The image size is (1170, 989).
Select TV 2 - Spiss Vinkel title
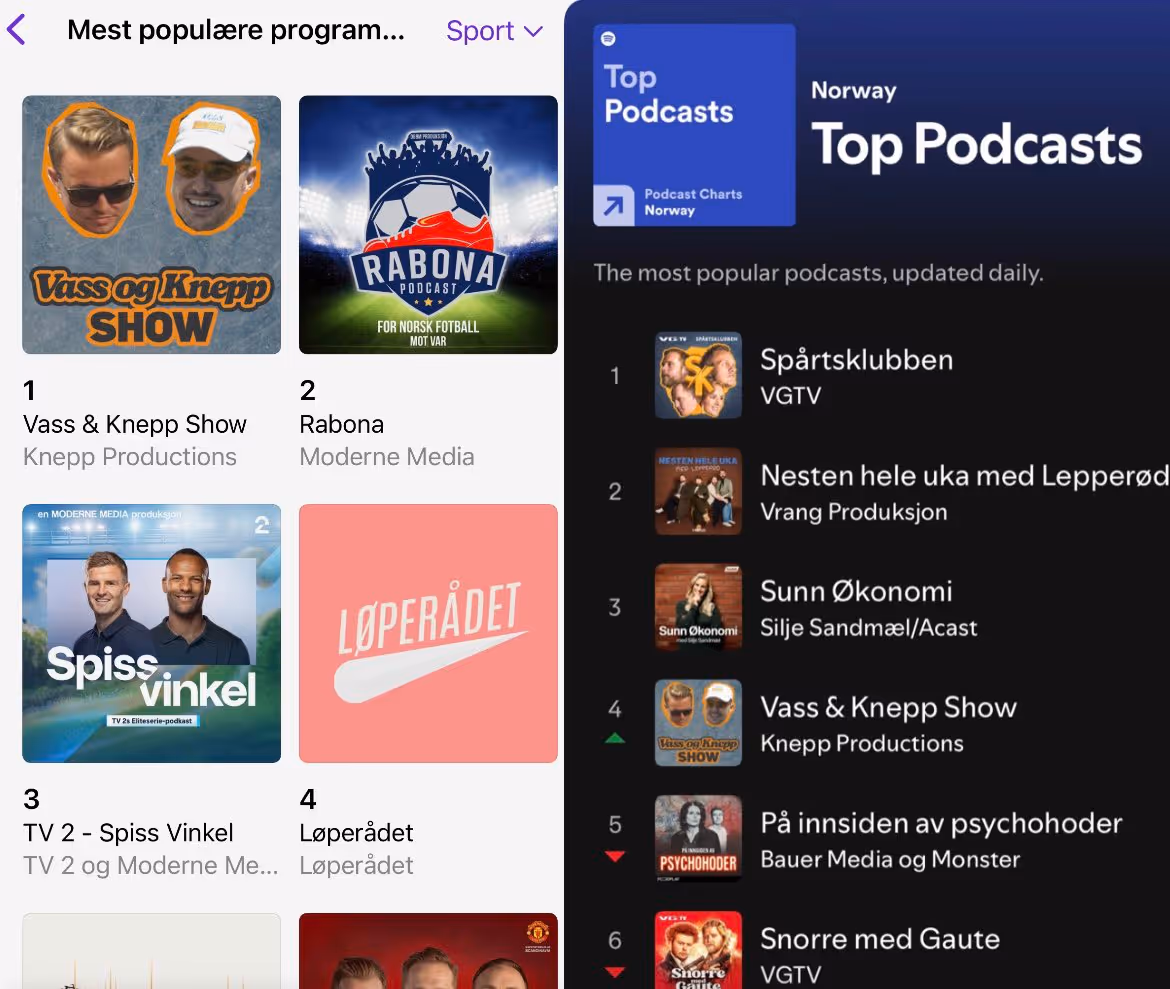click(128, 832)
